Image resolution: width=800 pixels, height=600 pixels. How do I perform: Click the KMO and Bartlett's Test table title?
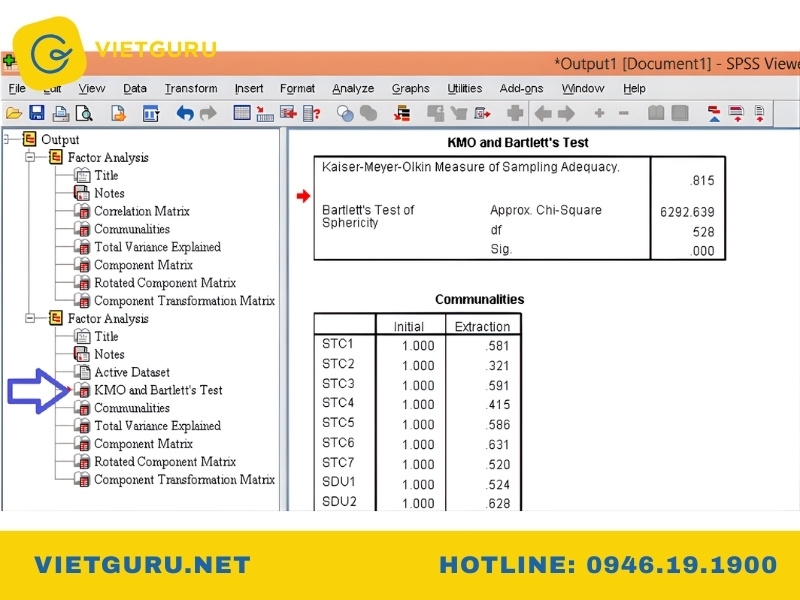[518, 142]
